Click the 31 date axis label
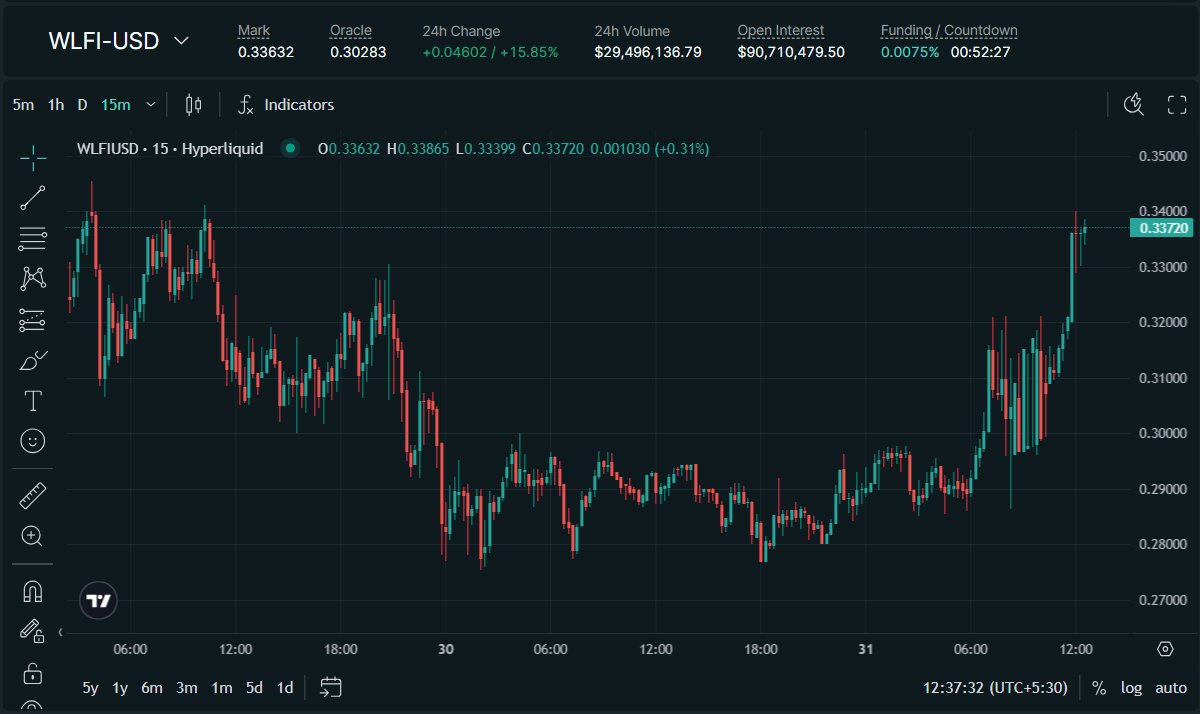The image size is (1200, 714). click(866, 649)
